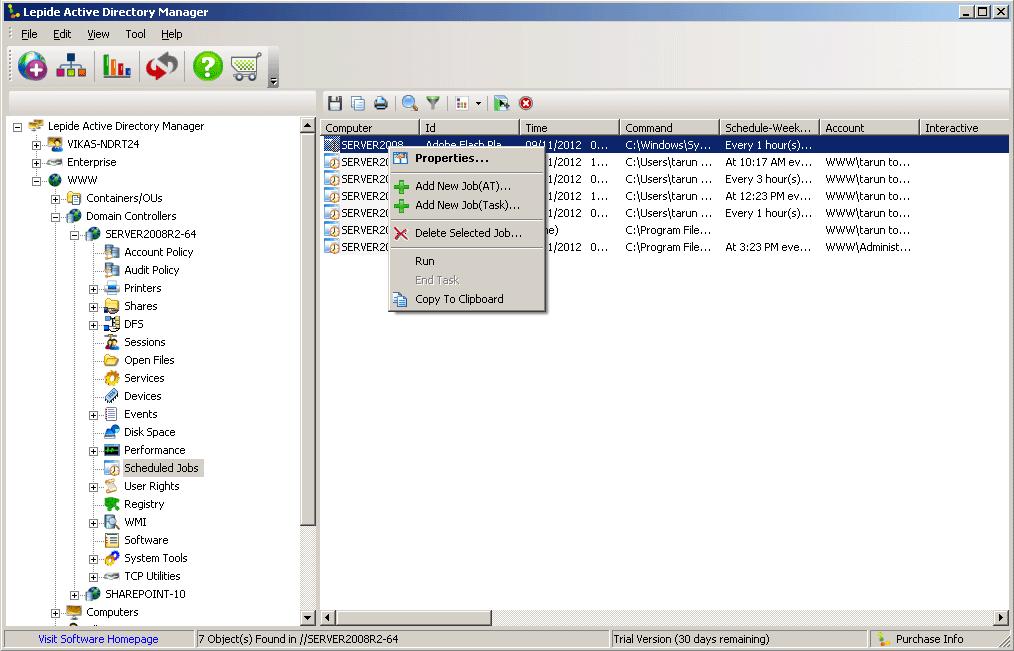Image resolution: width=1014 pixels, height=651 pixels.
Task: Open the View menu
Action: (98, 34)
